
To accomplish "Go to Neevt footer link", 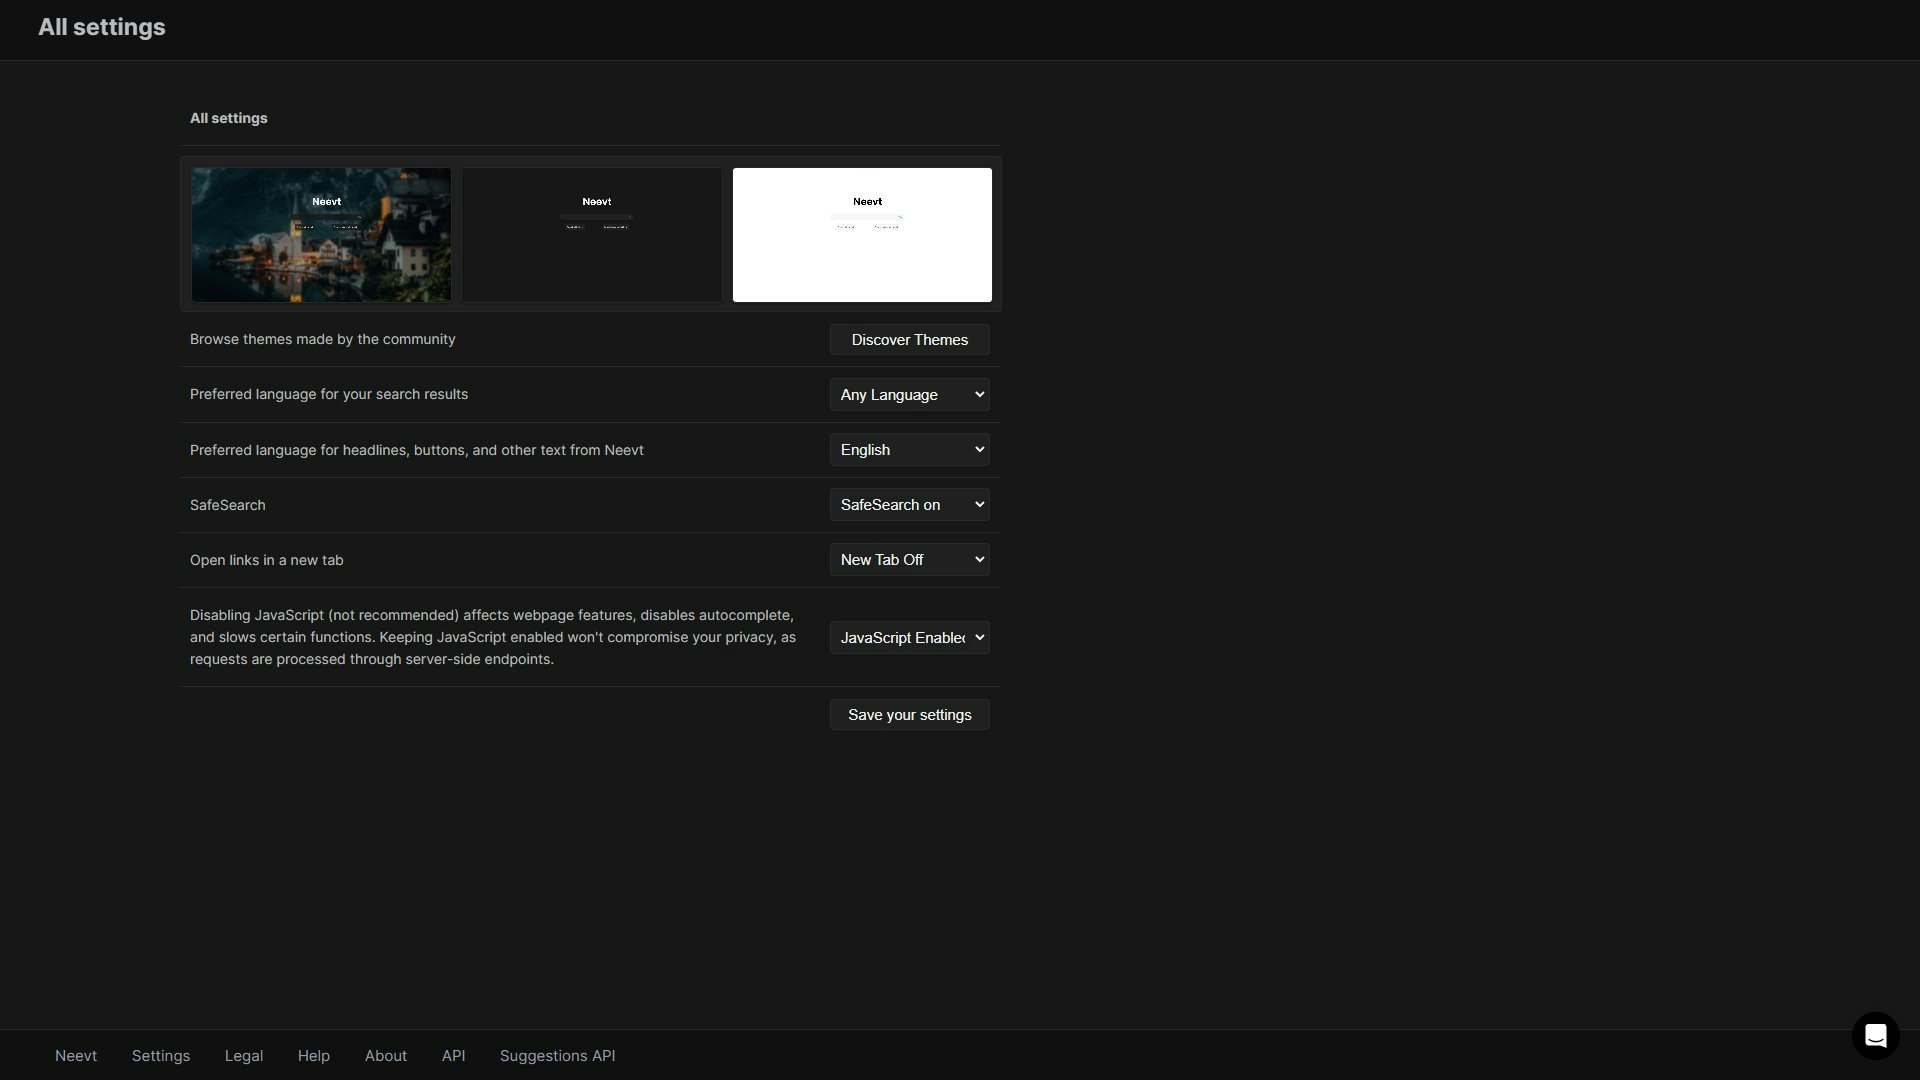I will (76, 1056).
